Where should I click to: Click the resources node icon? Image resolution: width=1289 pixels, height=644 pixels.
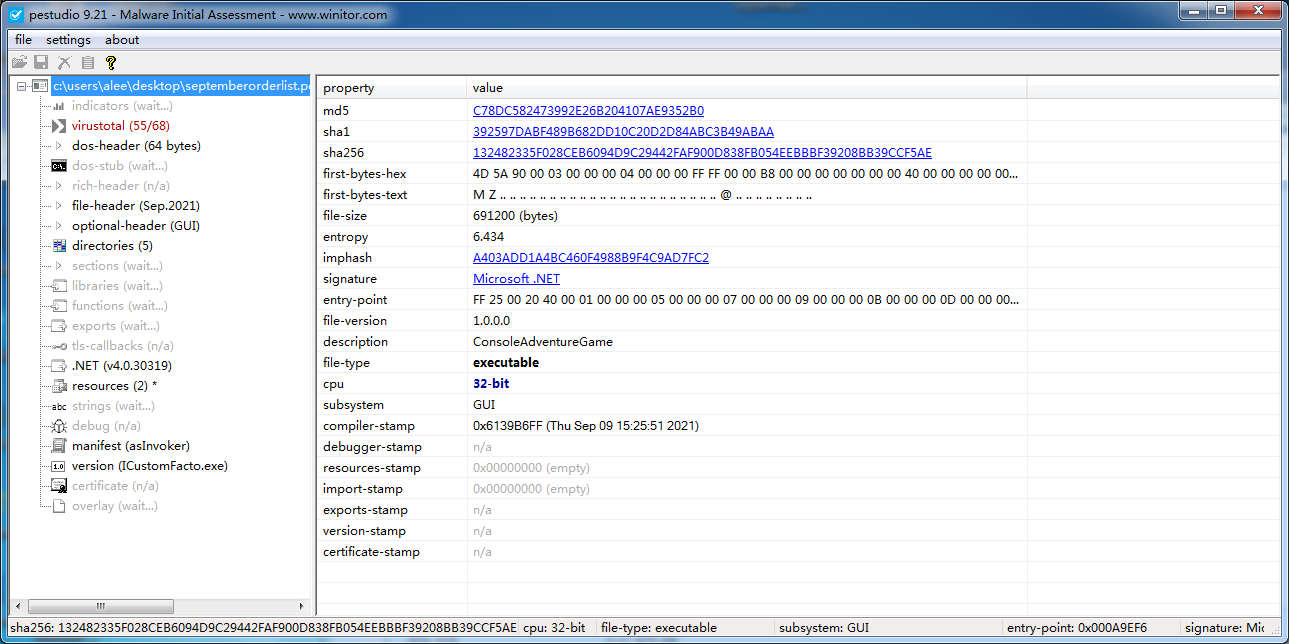(59, 386)
